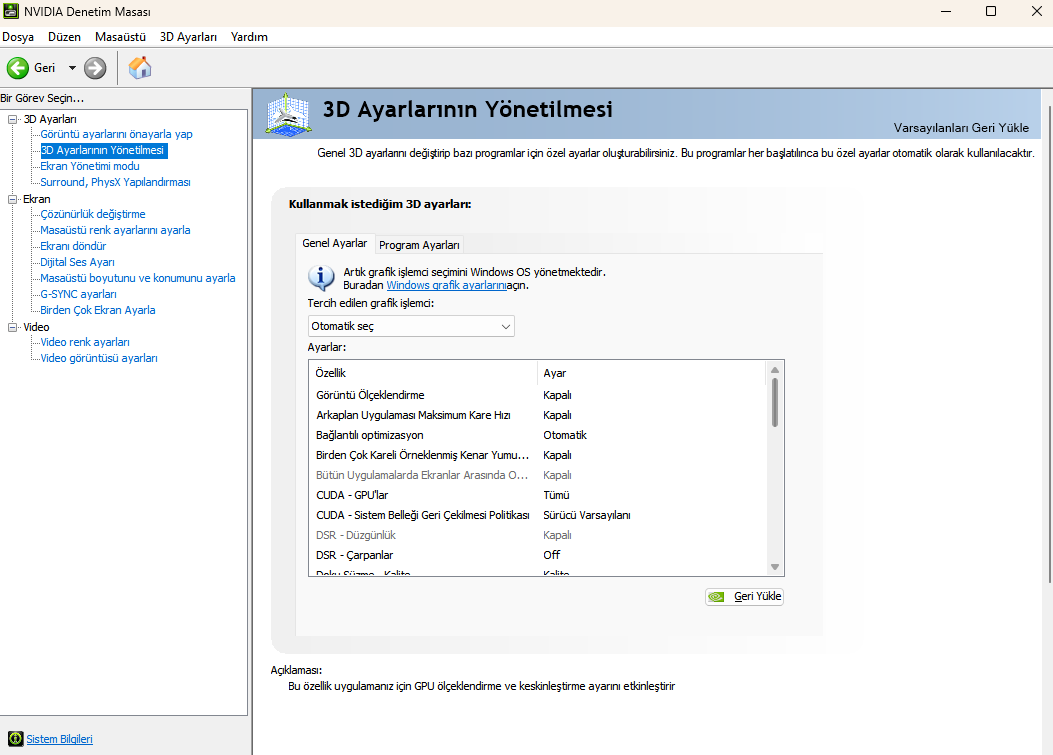Click the Sürücü Varsayılanı value
The image size is (1053, 755).
(587, 515)
